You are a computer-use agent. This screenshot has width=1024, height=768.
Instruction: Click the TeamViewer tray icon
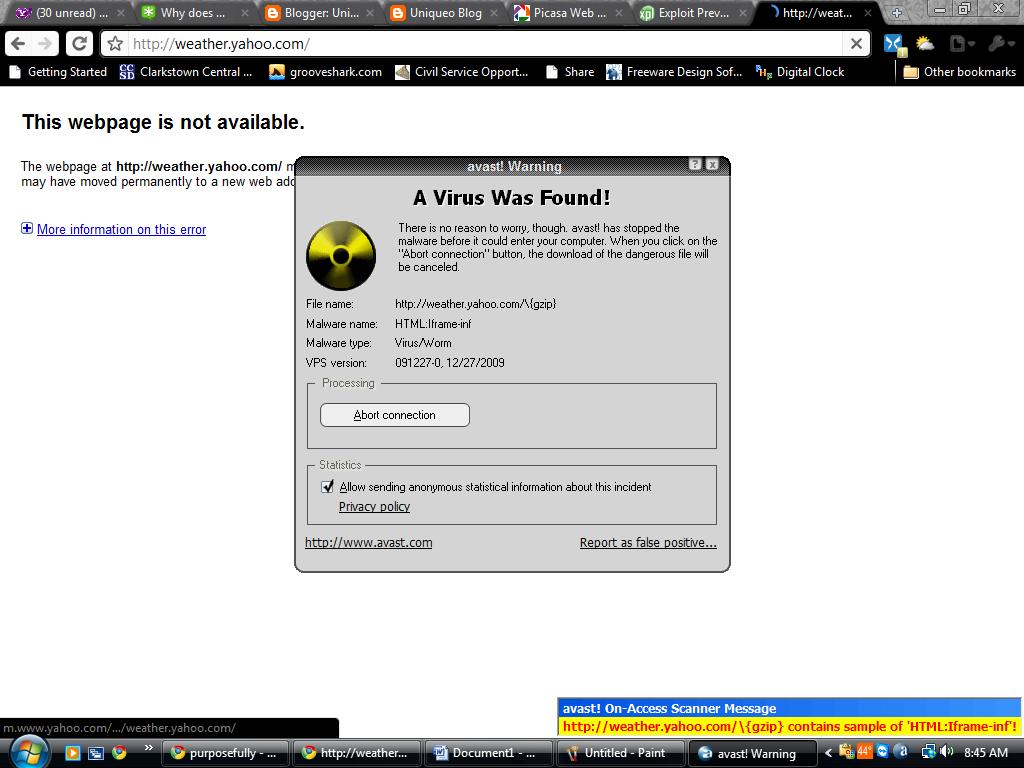(x=883, y=752)
